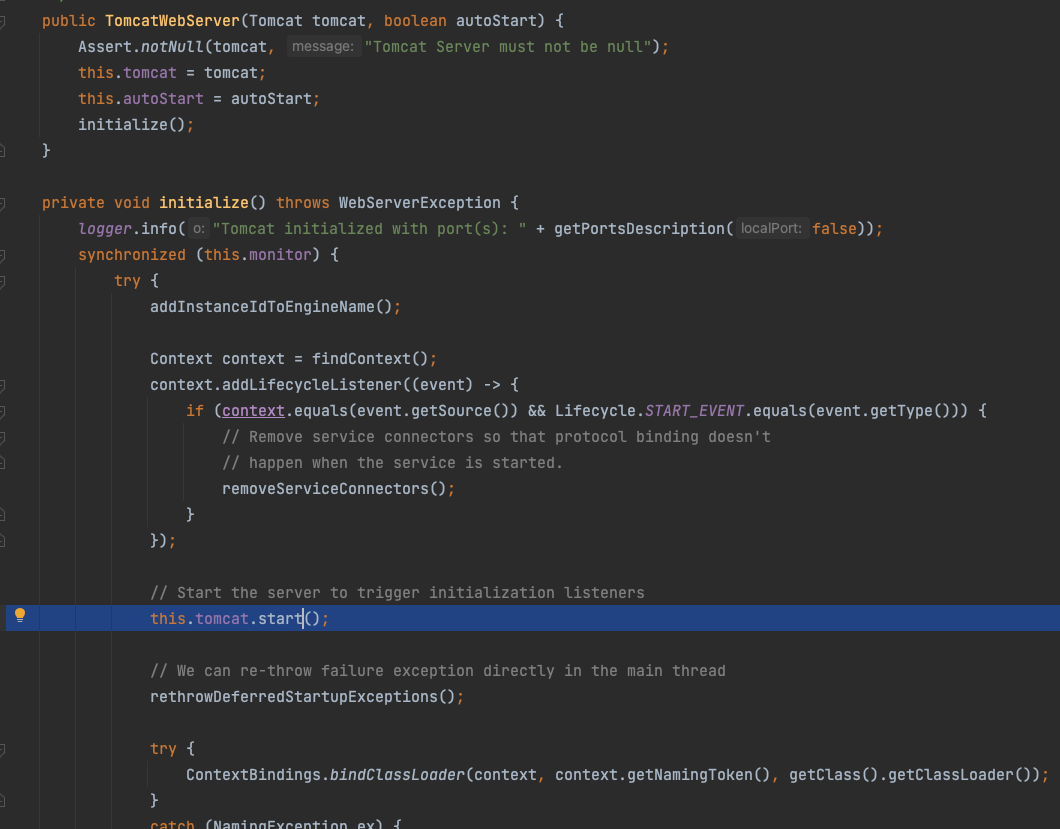Click the addInstanceIdToEngineName() call

(x=271, y=307)
